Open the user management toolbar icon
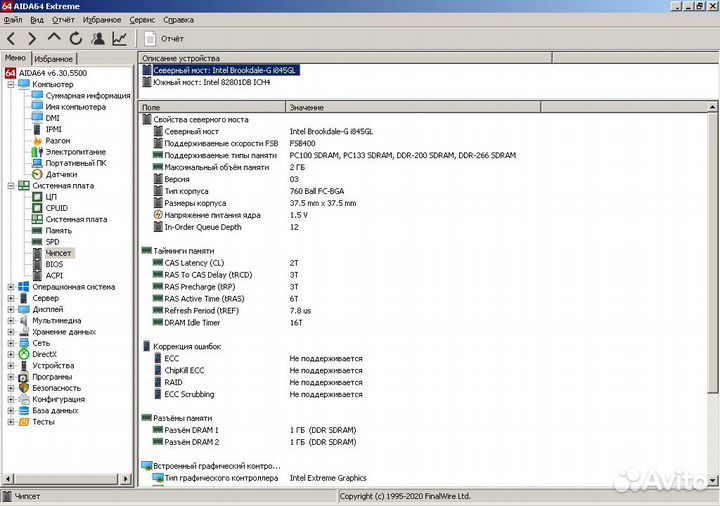Image resolution: width=720 pixels, height=506 pixels. point(97,39)
